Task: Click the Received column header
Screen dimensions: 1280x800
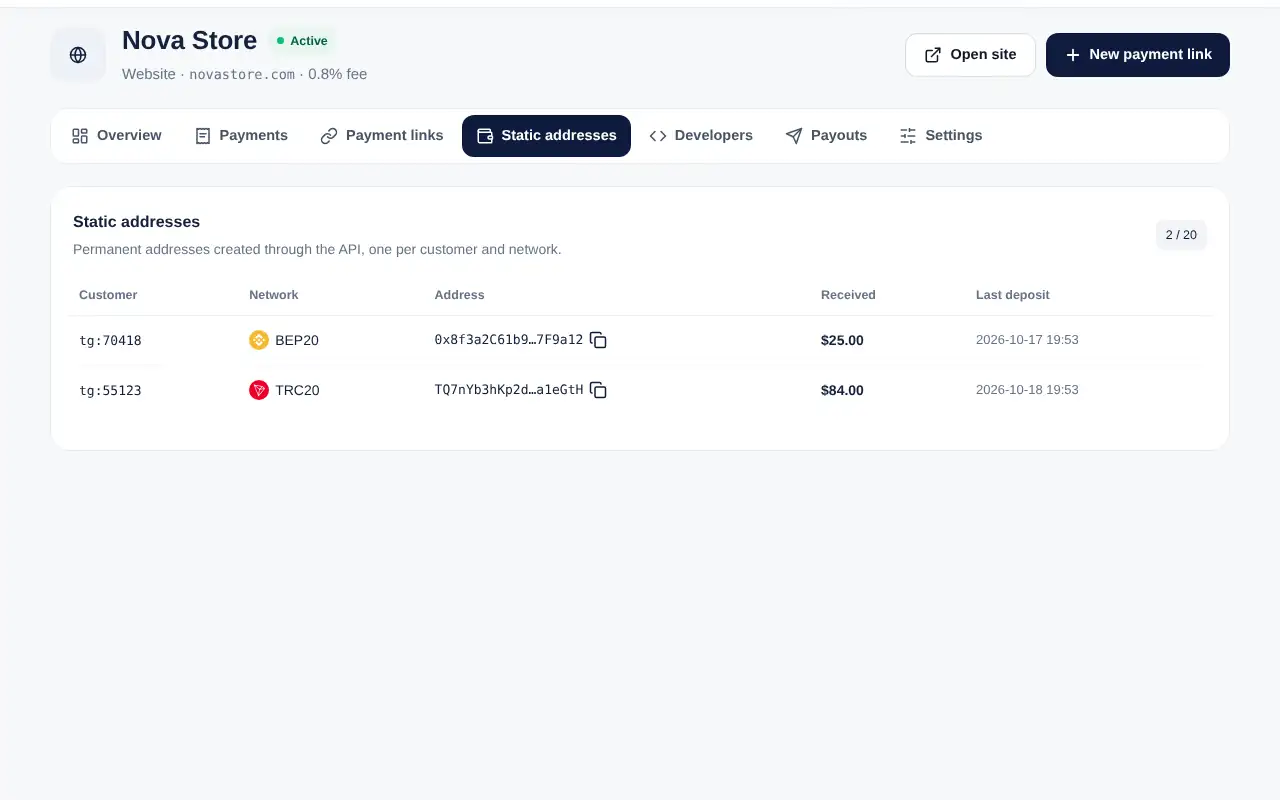Action: (848, 295)
